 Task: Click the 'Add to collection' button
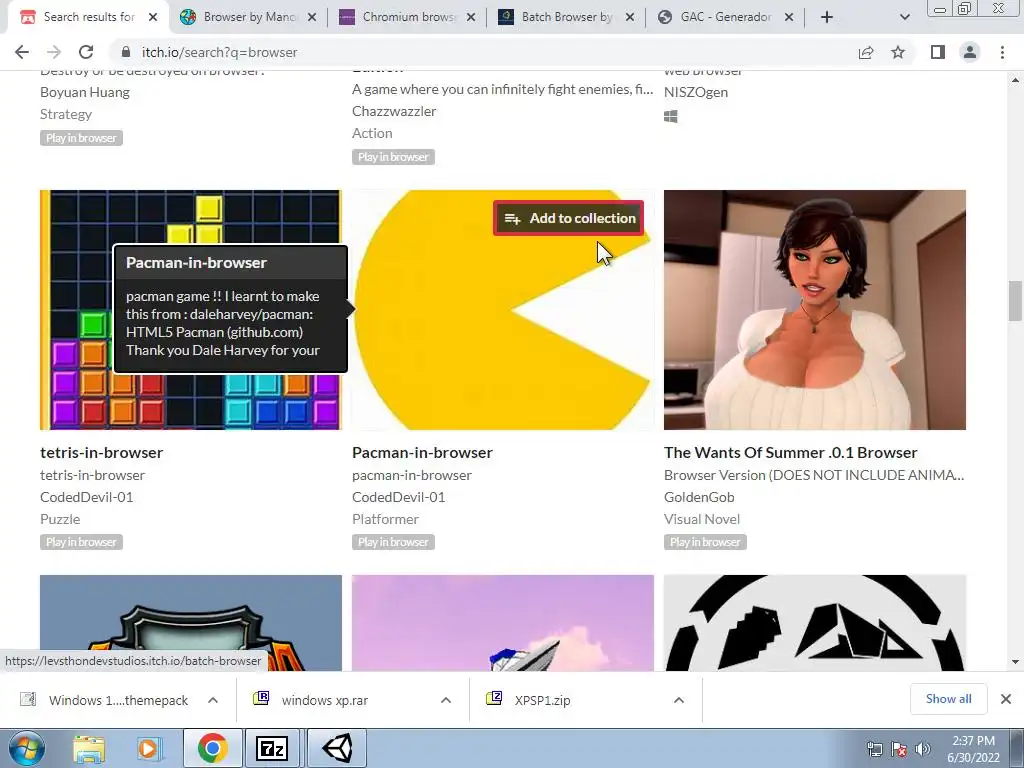click(x=569, y=218)
